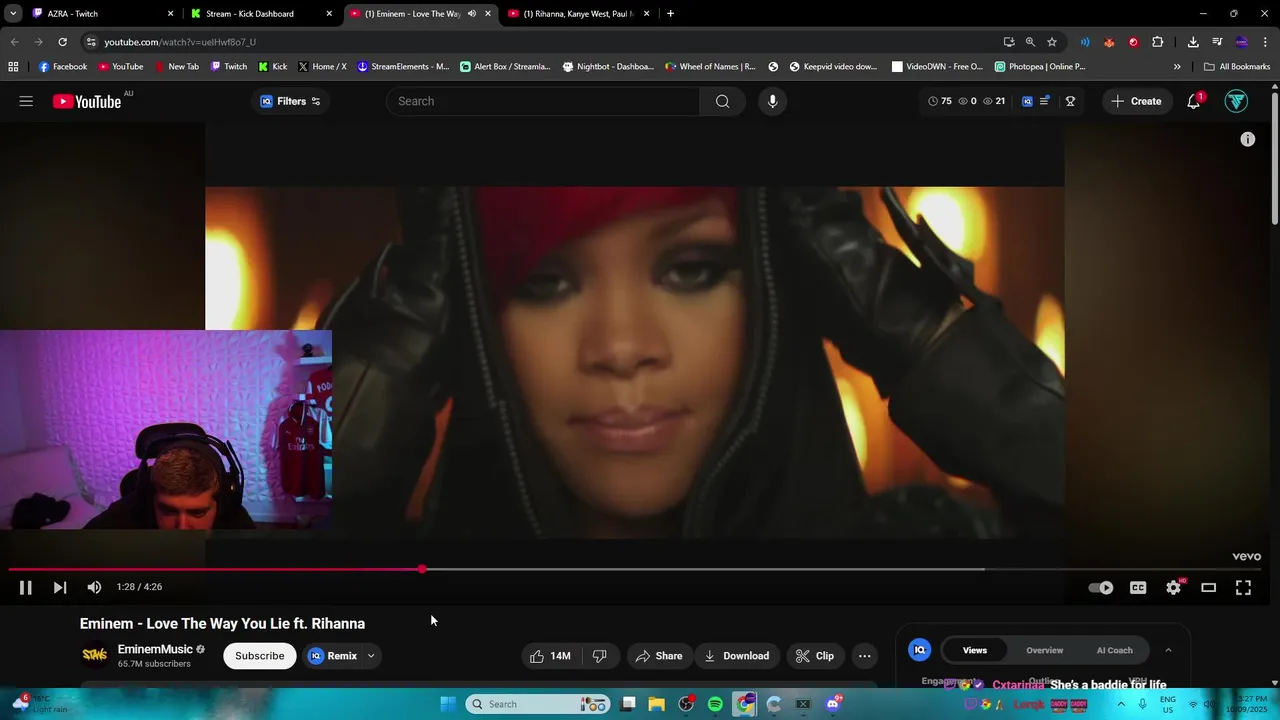Open the browser Downloads icon
1280x720 pixels.
1193,42
